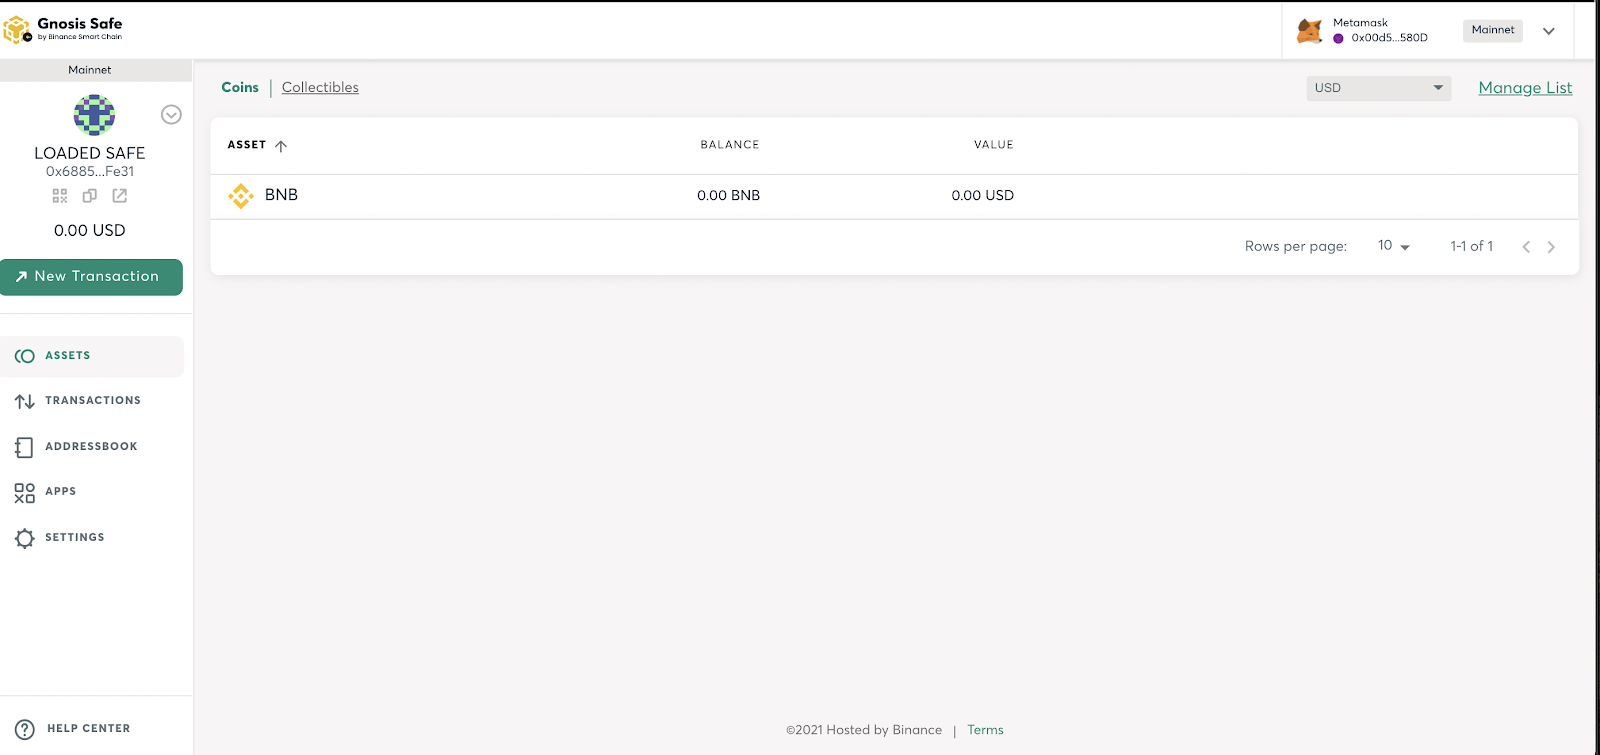Viewport: 1600px width, 755px height.
Task: Click the VALUE column header
Action: pos(994,145)
